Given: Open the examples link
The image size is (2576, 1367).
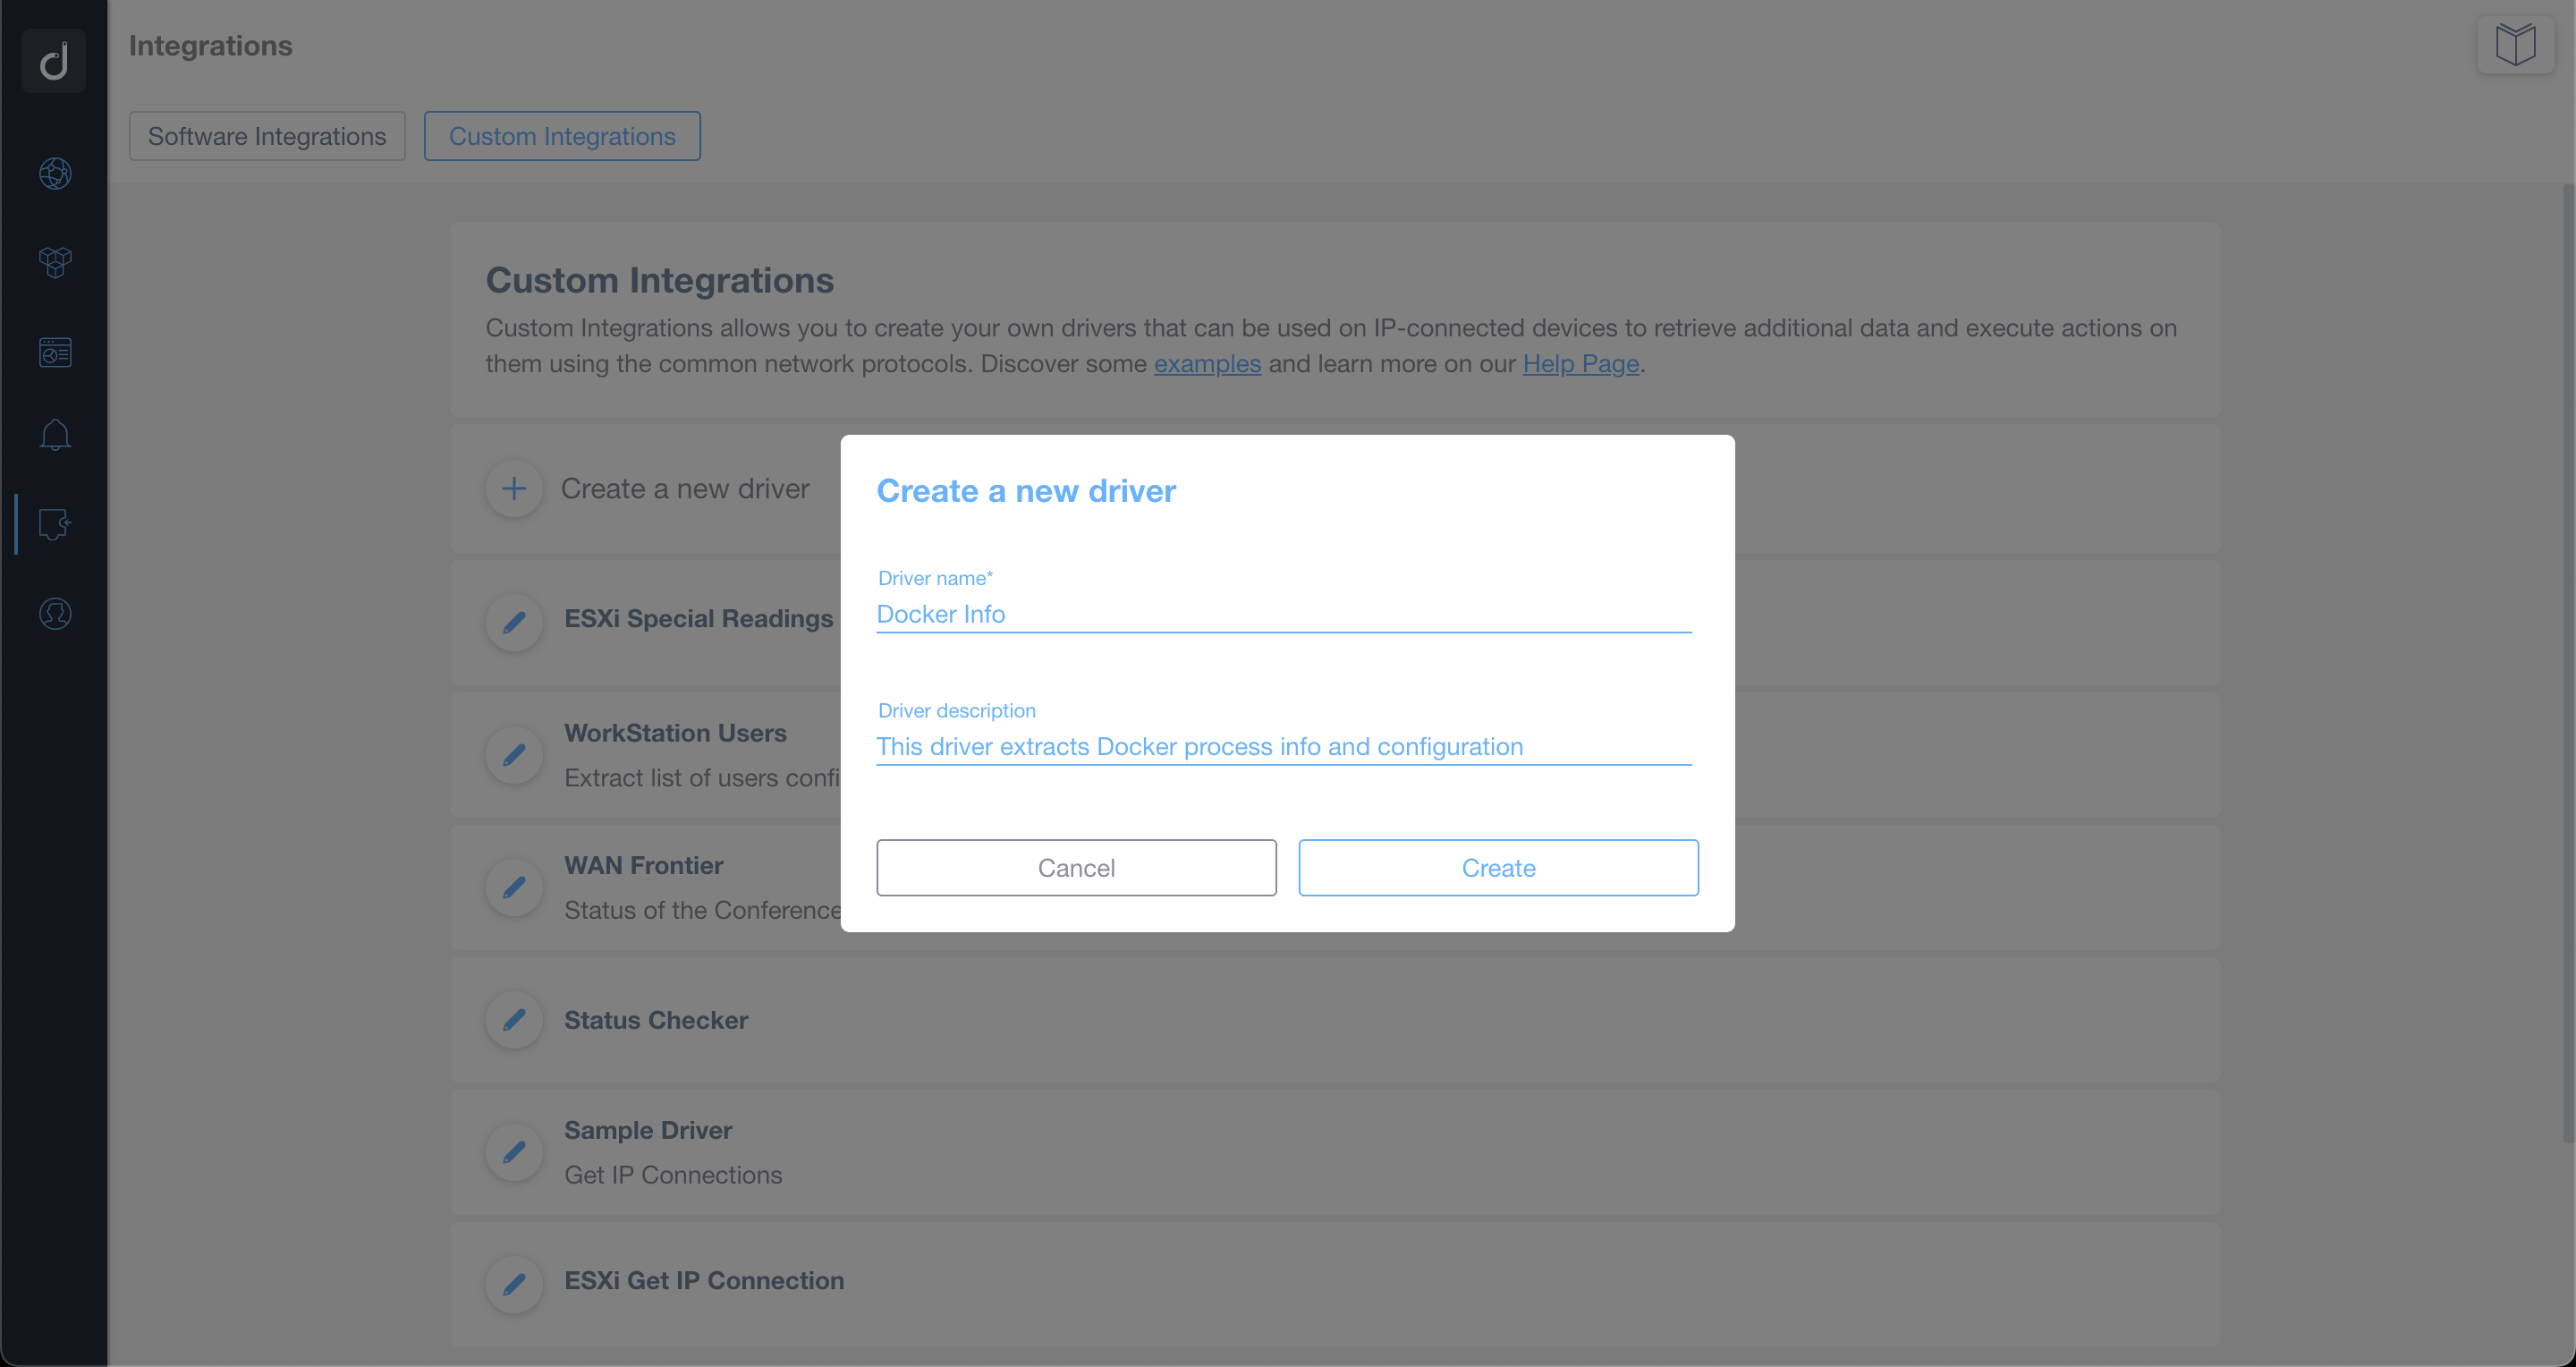Looking at the screenshot, I should pos(1207,363).
